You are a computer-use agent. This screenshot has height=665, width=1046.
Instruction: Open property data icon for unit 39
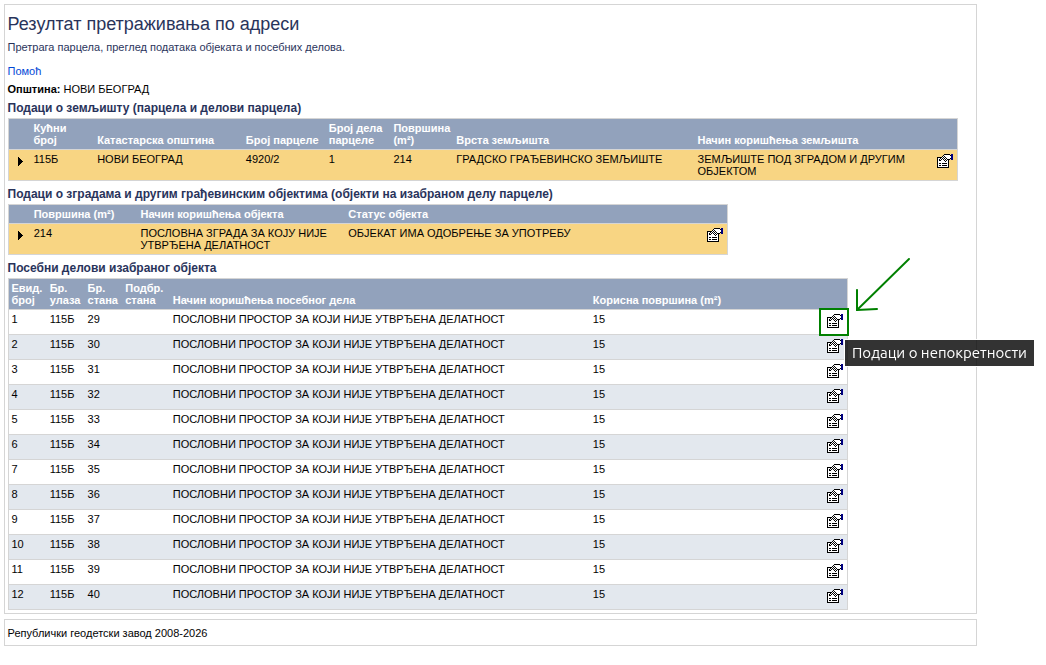coord(834,571)
